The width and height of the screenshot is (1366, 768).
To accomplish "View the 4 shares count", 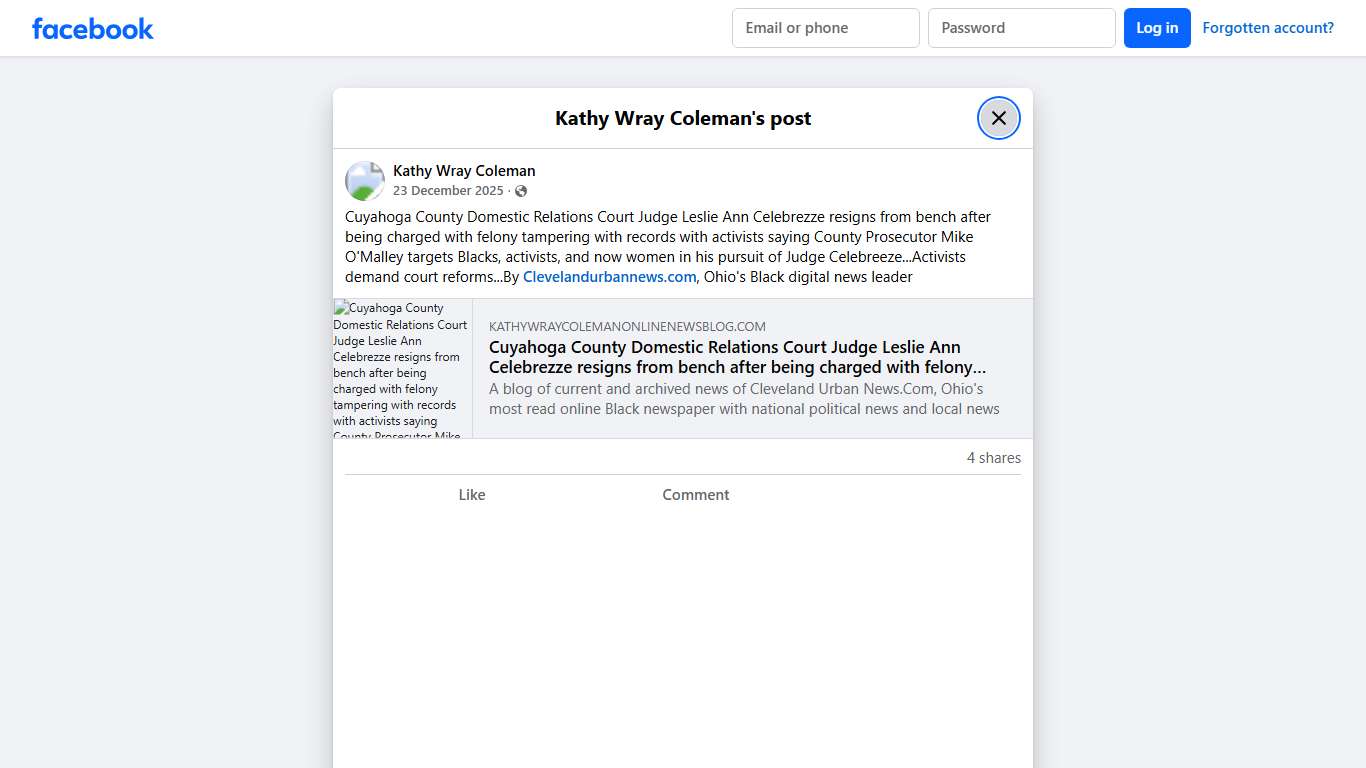I will 993,458.
